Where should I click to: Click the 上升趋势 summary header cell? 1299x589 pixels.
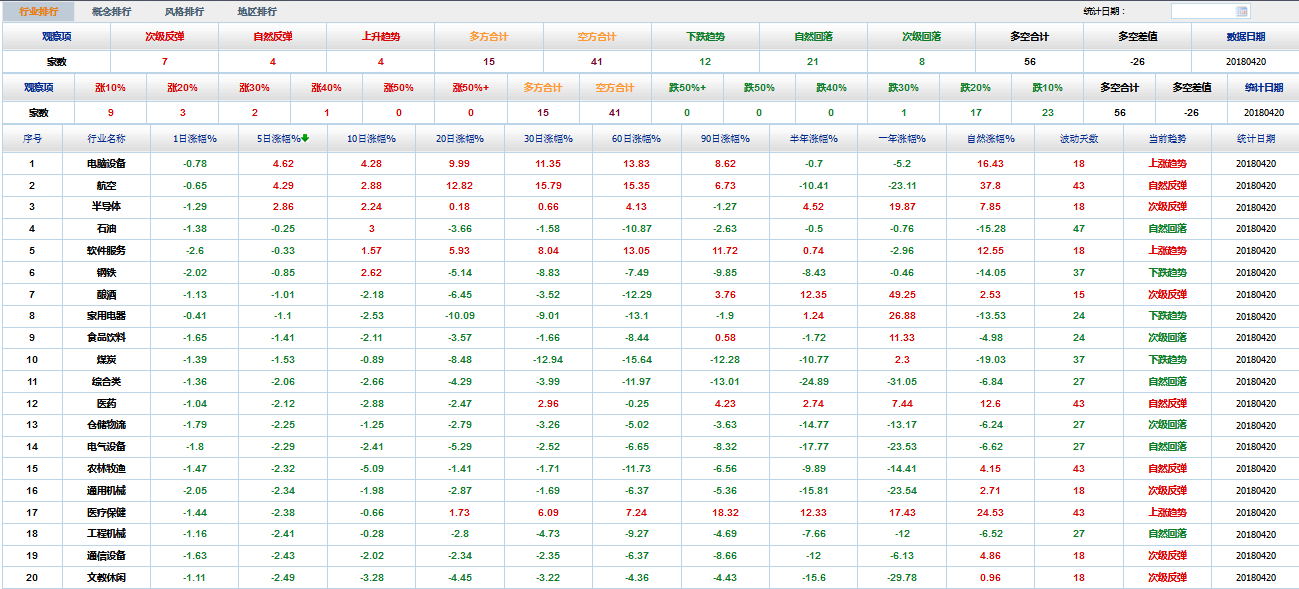(381, 37)
